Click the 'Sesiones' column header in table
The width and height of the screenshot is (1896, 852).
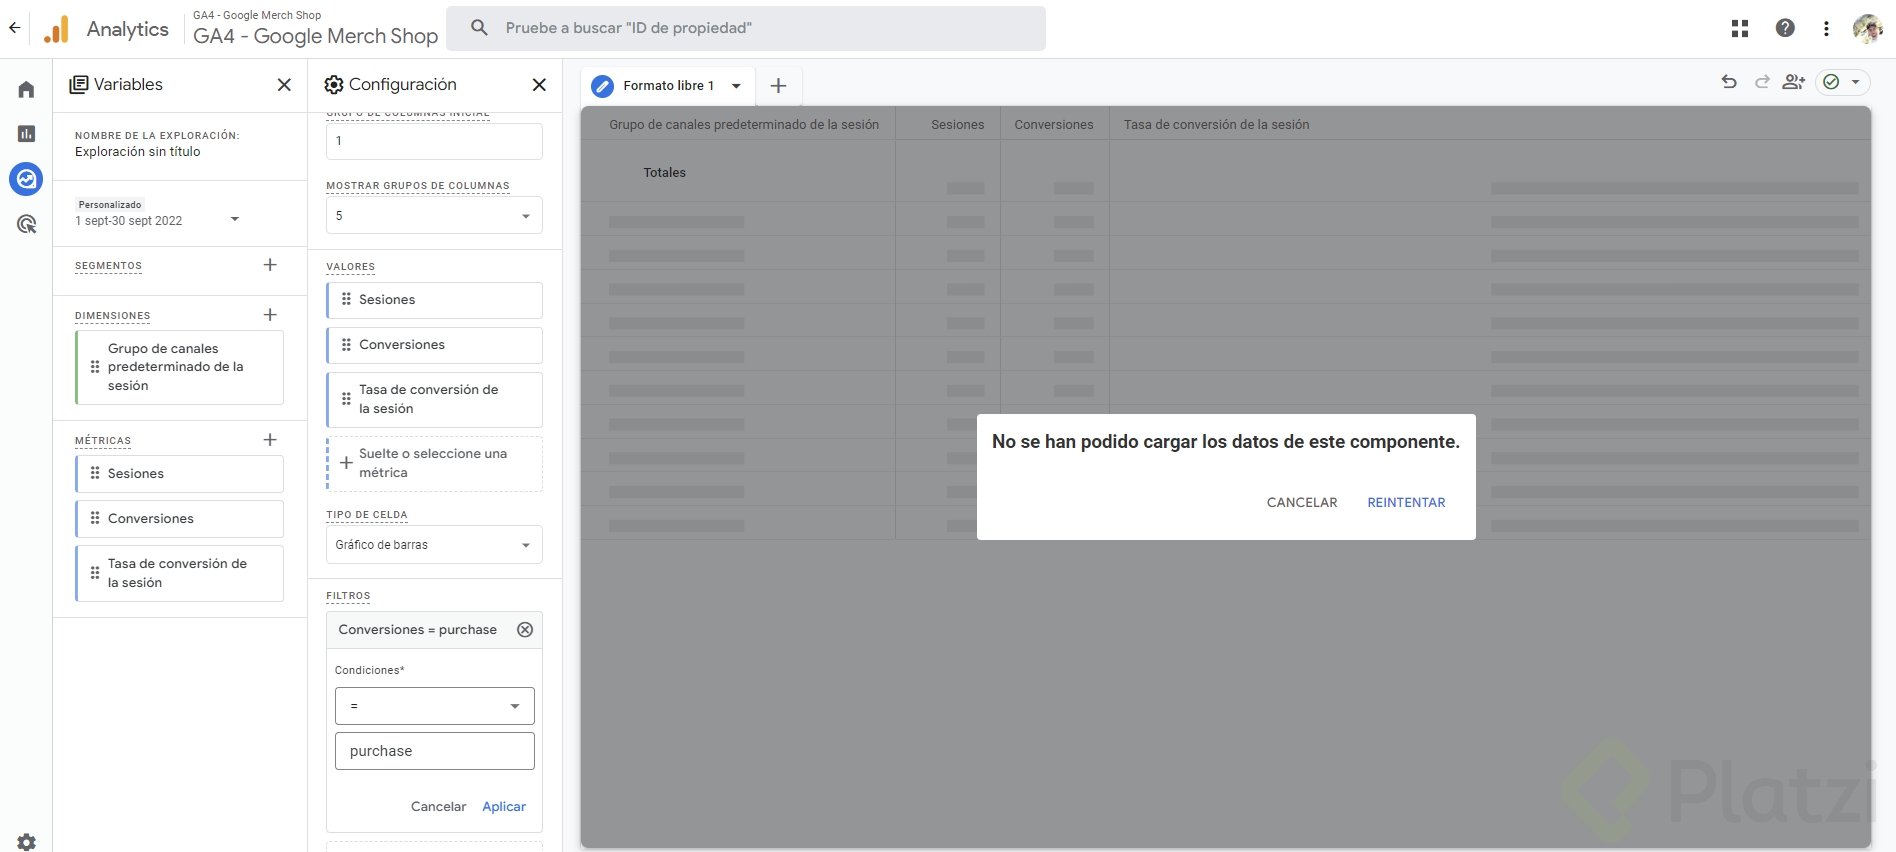click(x=957, y=125)
